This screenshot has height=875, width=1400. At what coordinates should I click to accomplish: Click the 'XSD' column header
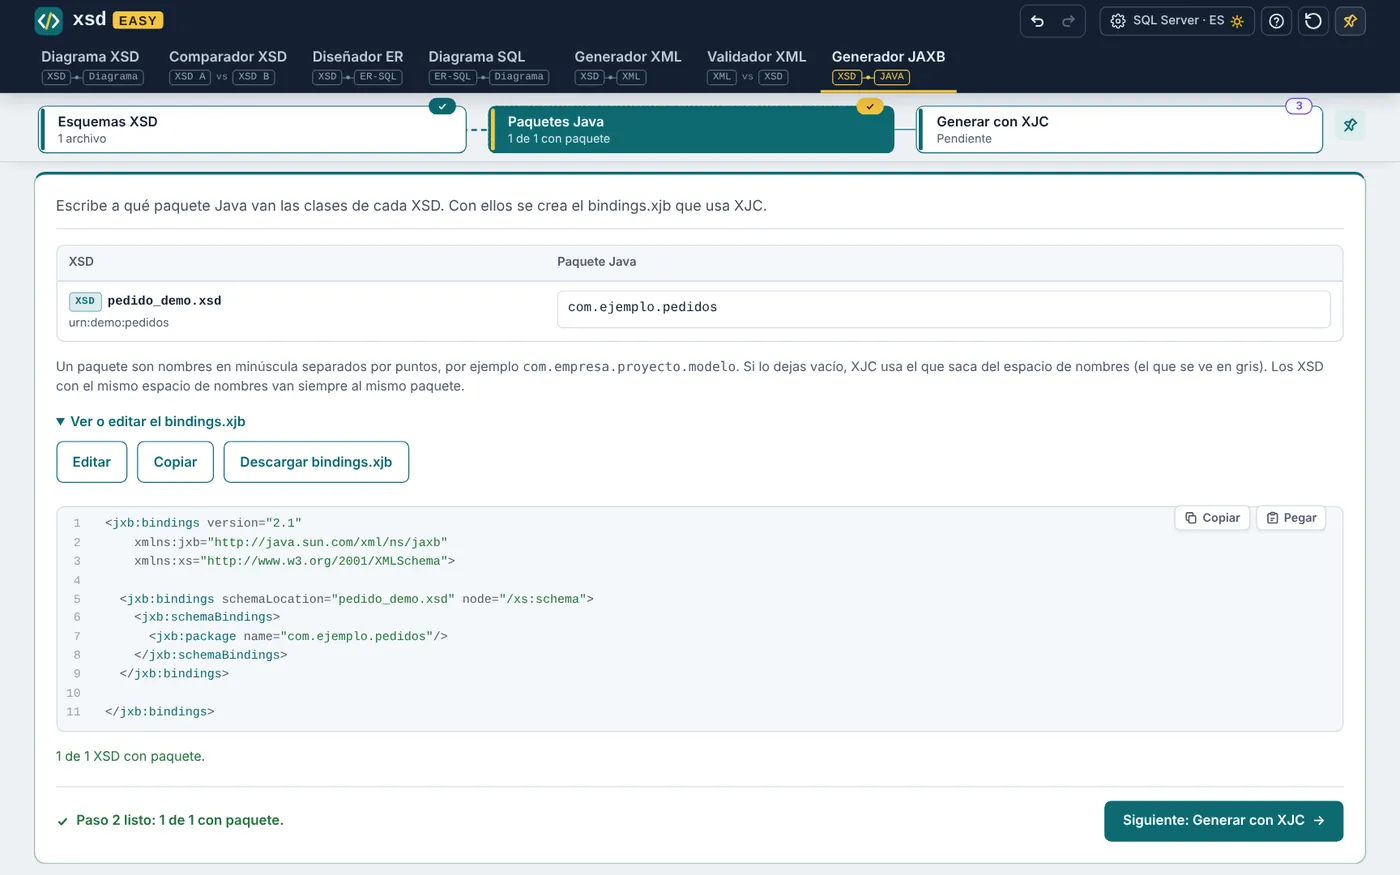(x=81, y=262)
